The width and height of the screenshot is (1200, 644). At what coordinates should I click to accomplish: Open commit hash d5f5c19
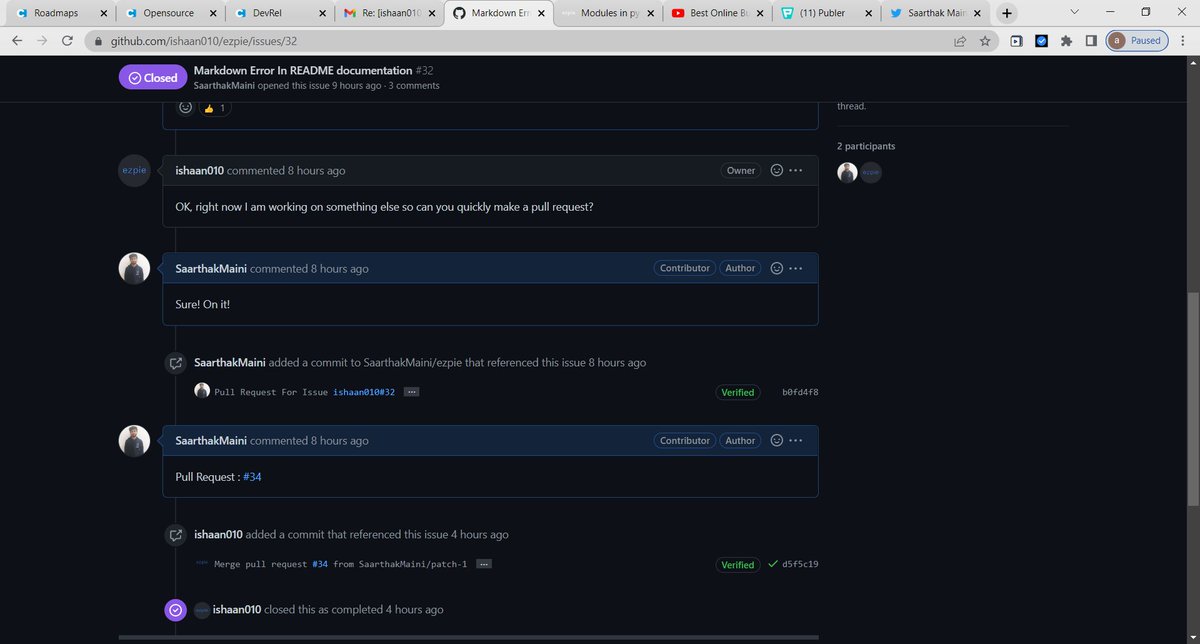point(800,564)
